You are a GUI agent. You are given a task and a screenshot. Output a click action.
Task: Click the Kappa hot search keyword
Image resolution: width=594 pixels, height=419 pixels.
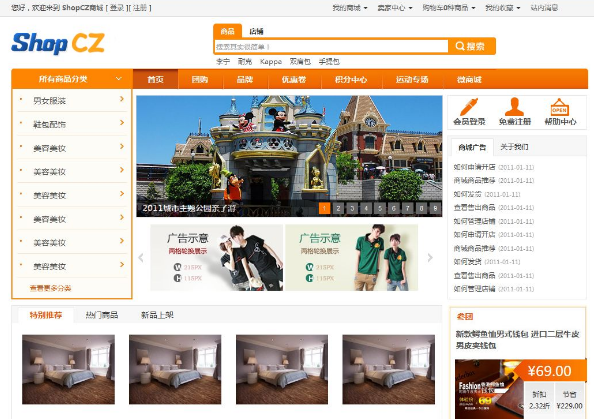pyautogui.click(x=271, y=61)
